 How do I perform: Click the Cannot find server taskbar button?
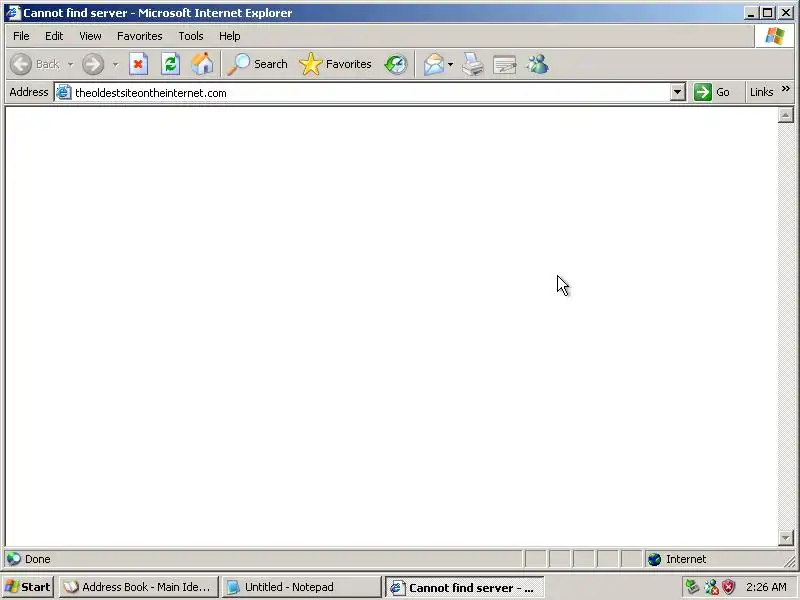[x=464, y=588]
